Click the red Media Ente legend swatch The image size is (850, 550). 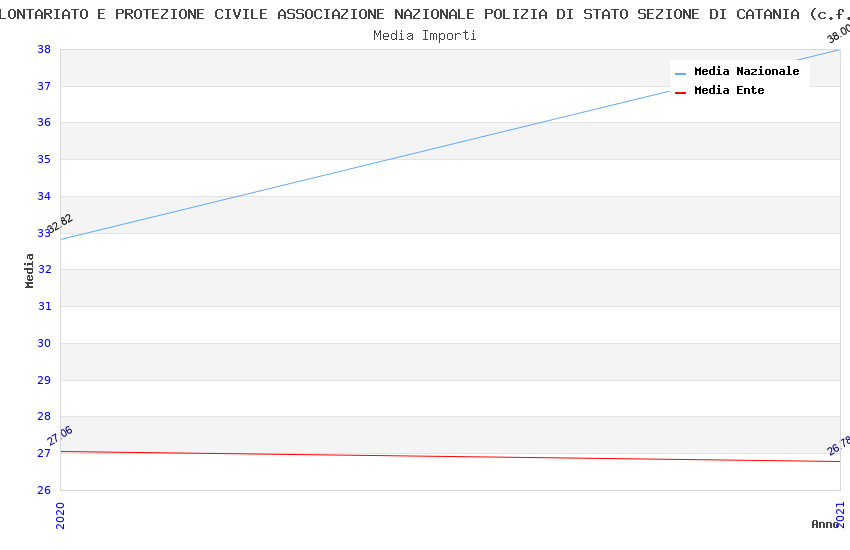click(x=680, y=93)
